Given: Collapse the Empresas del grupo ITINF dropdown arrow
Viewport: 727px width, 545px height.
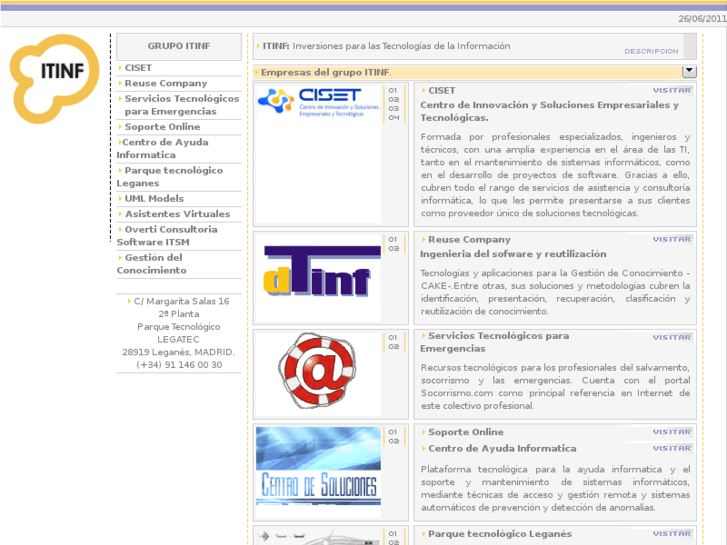Looking at the screenshot, I should 689,71.
